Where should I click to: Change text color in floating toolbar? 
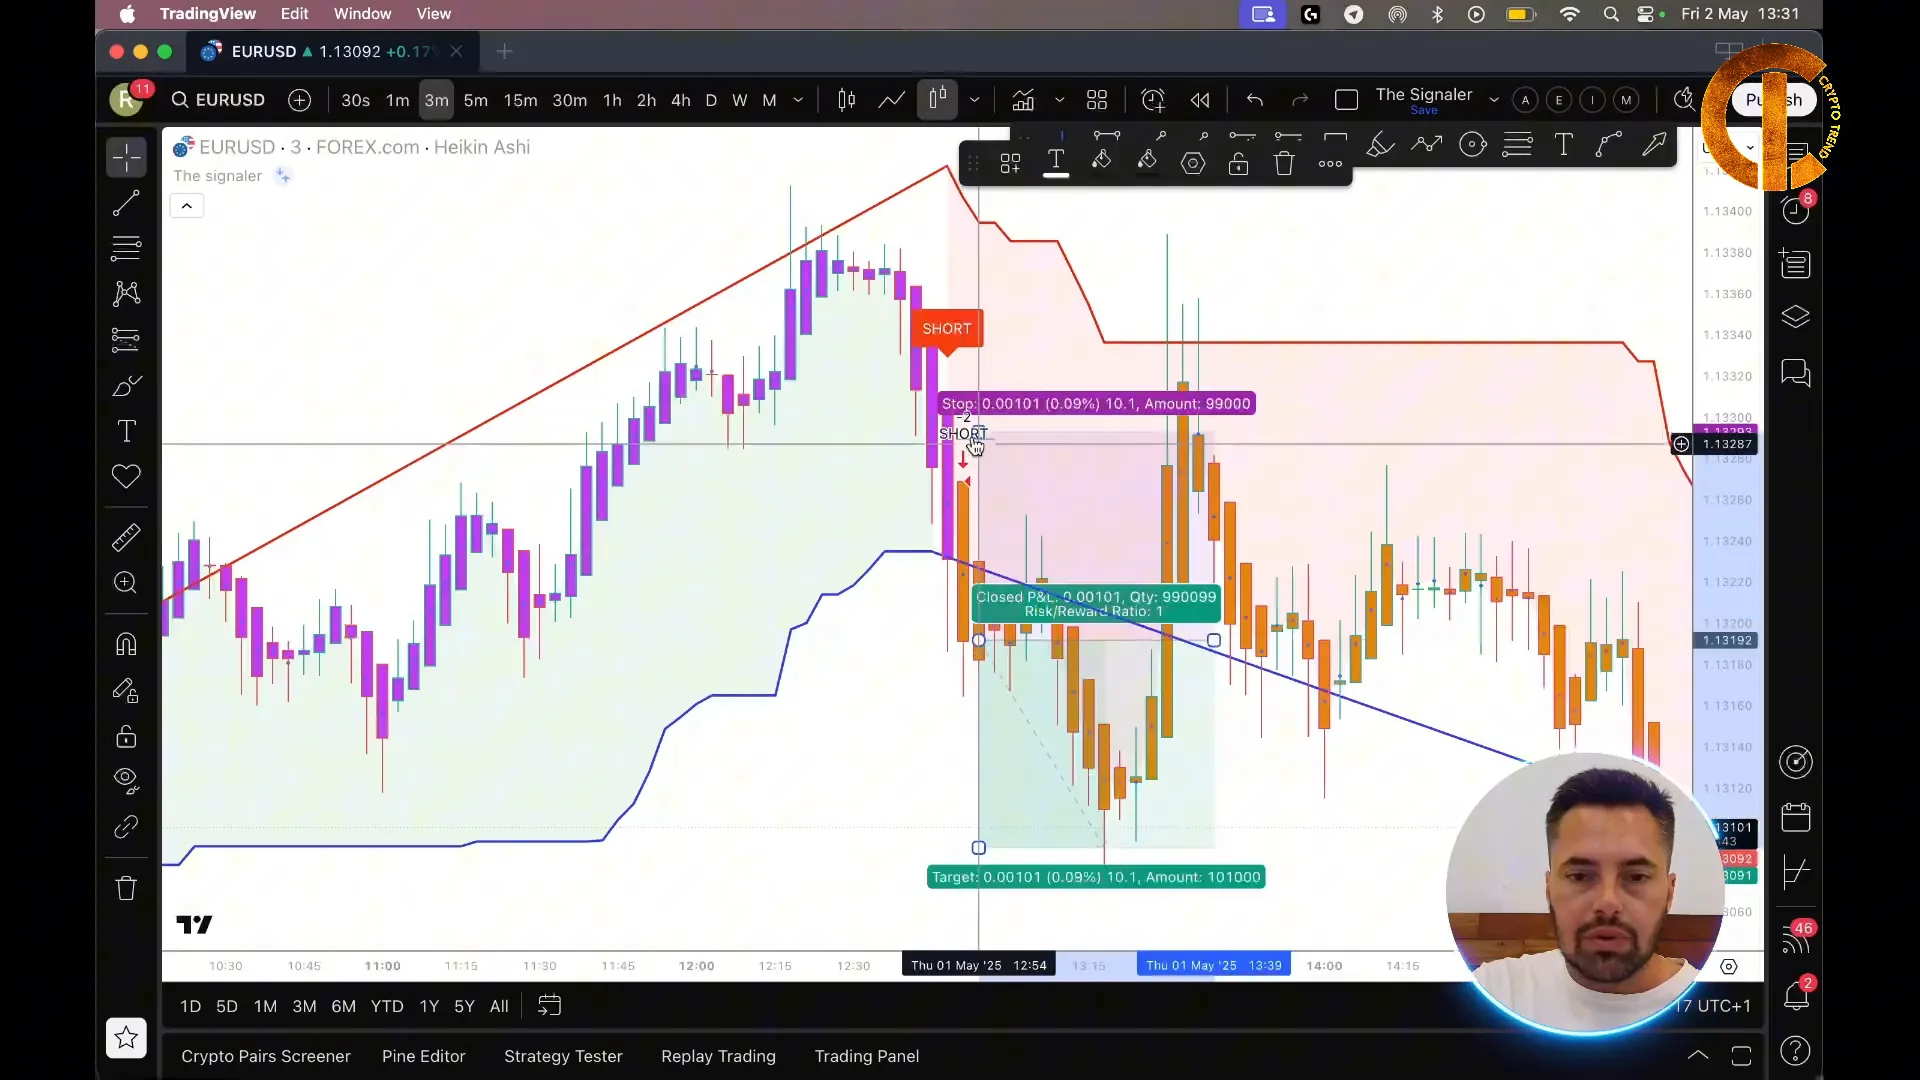pos(1056,163)
